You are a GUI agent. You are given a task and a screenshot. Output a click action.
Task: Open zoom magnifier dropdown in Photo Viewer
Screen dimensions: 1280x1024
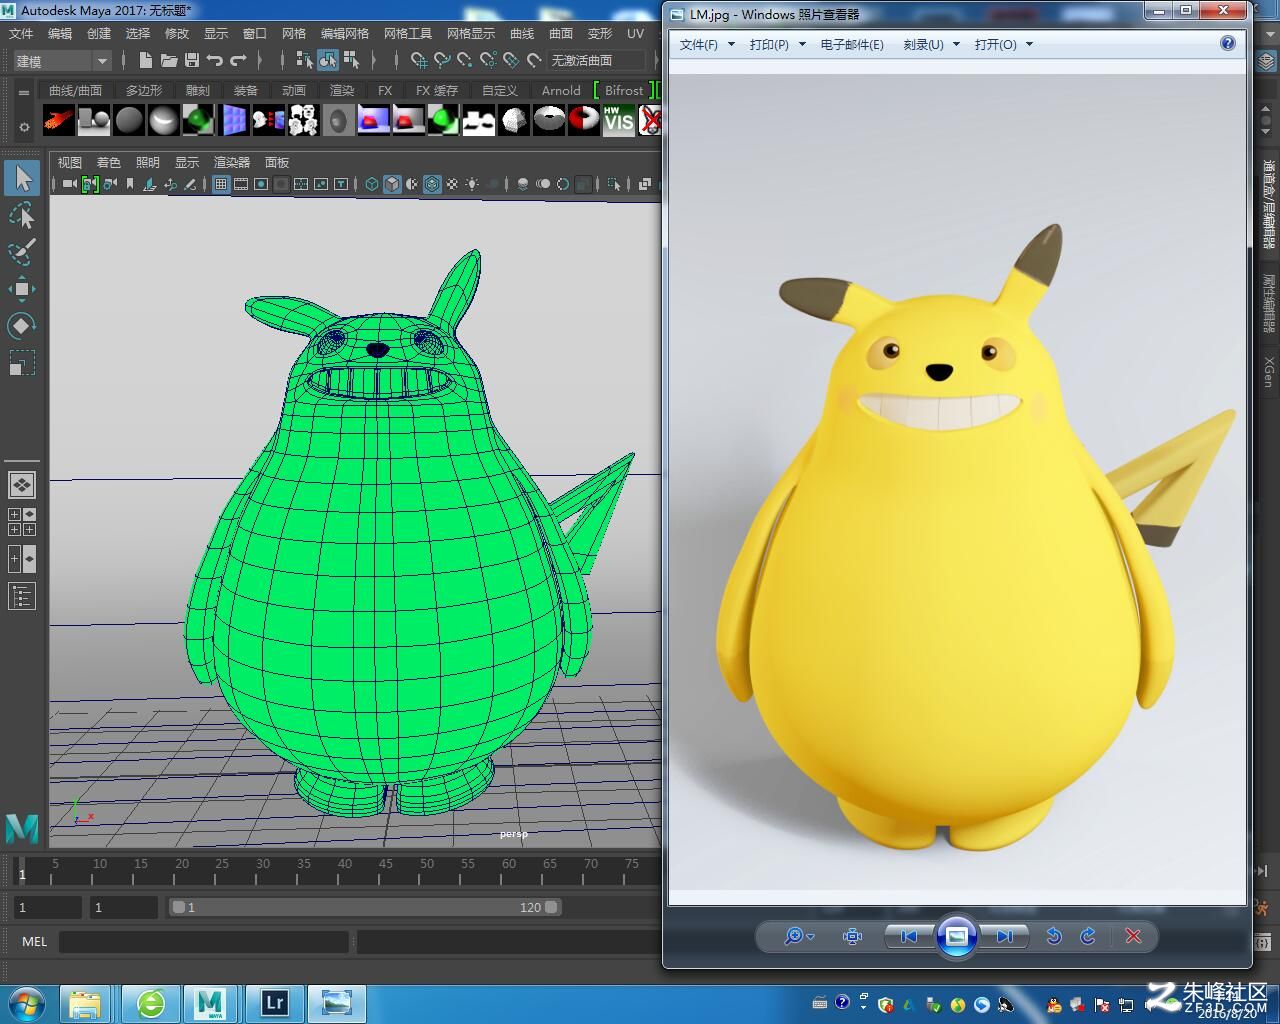pyautogui.click(x=799, y=936)
